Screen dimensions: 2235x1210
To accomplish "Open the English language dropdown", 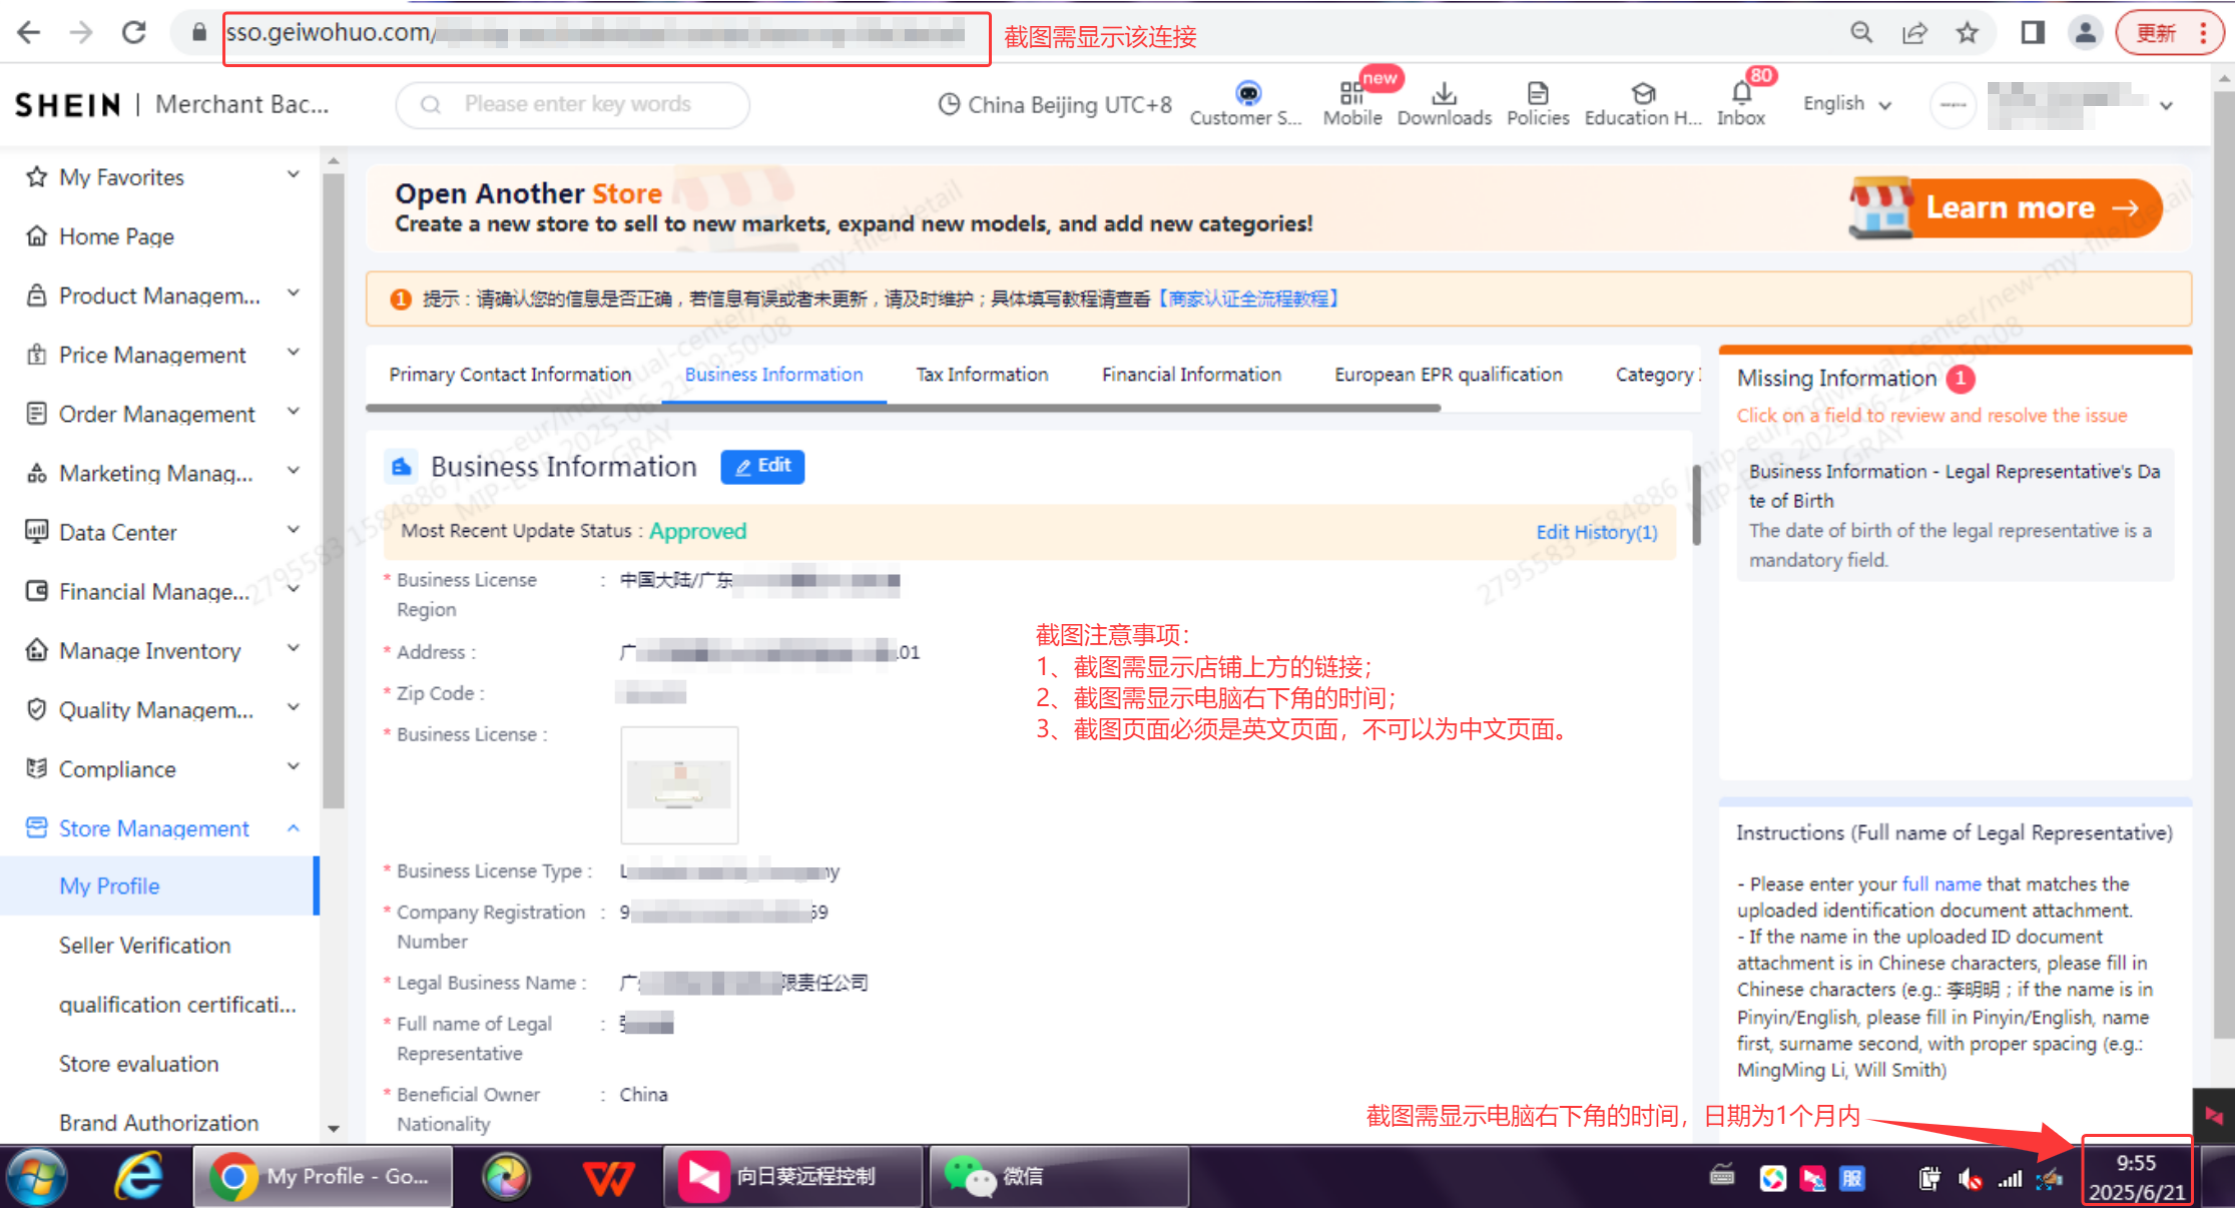I will pyautogui.click(x=1846, y=103).
